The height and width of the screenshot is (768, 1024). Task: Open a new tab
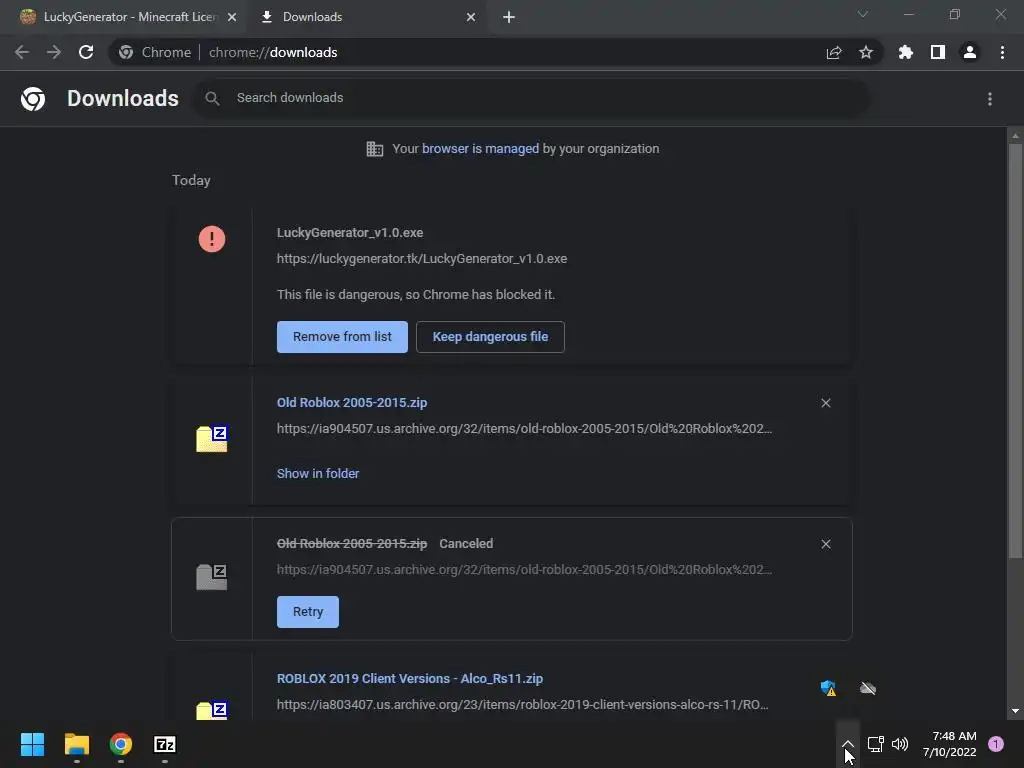[x=509, y=17]
